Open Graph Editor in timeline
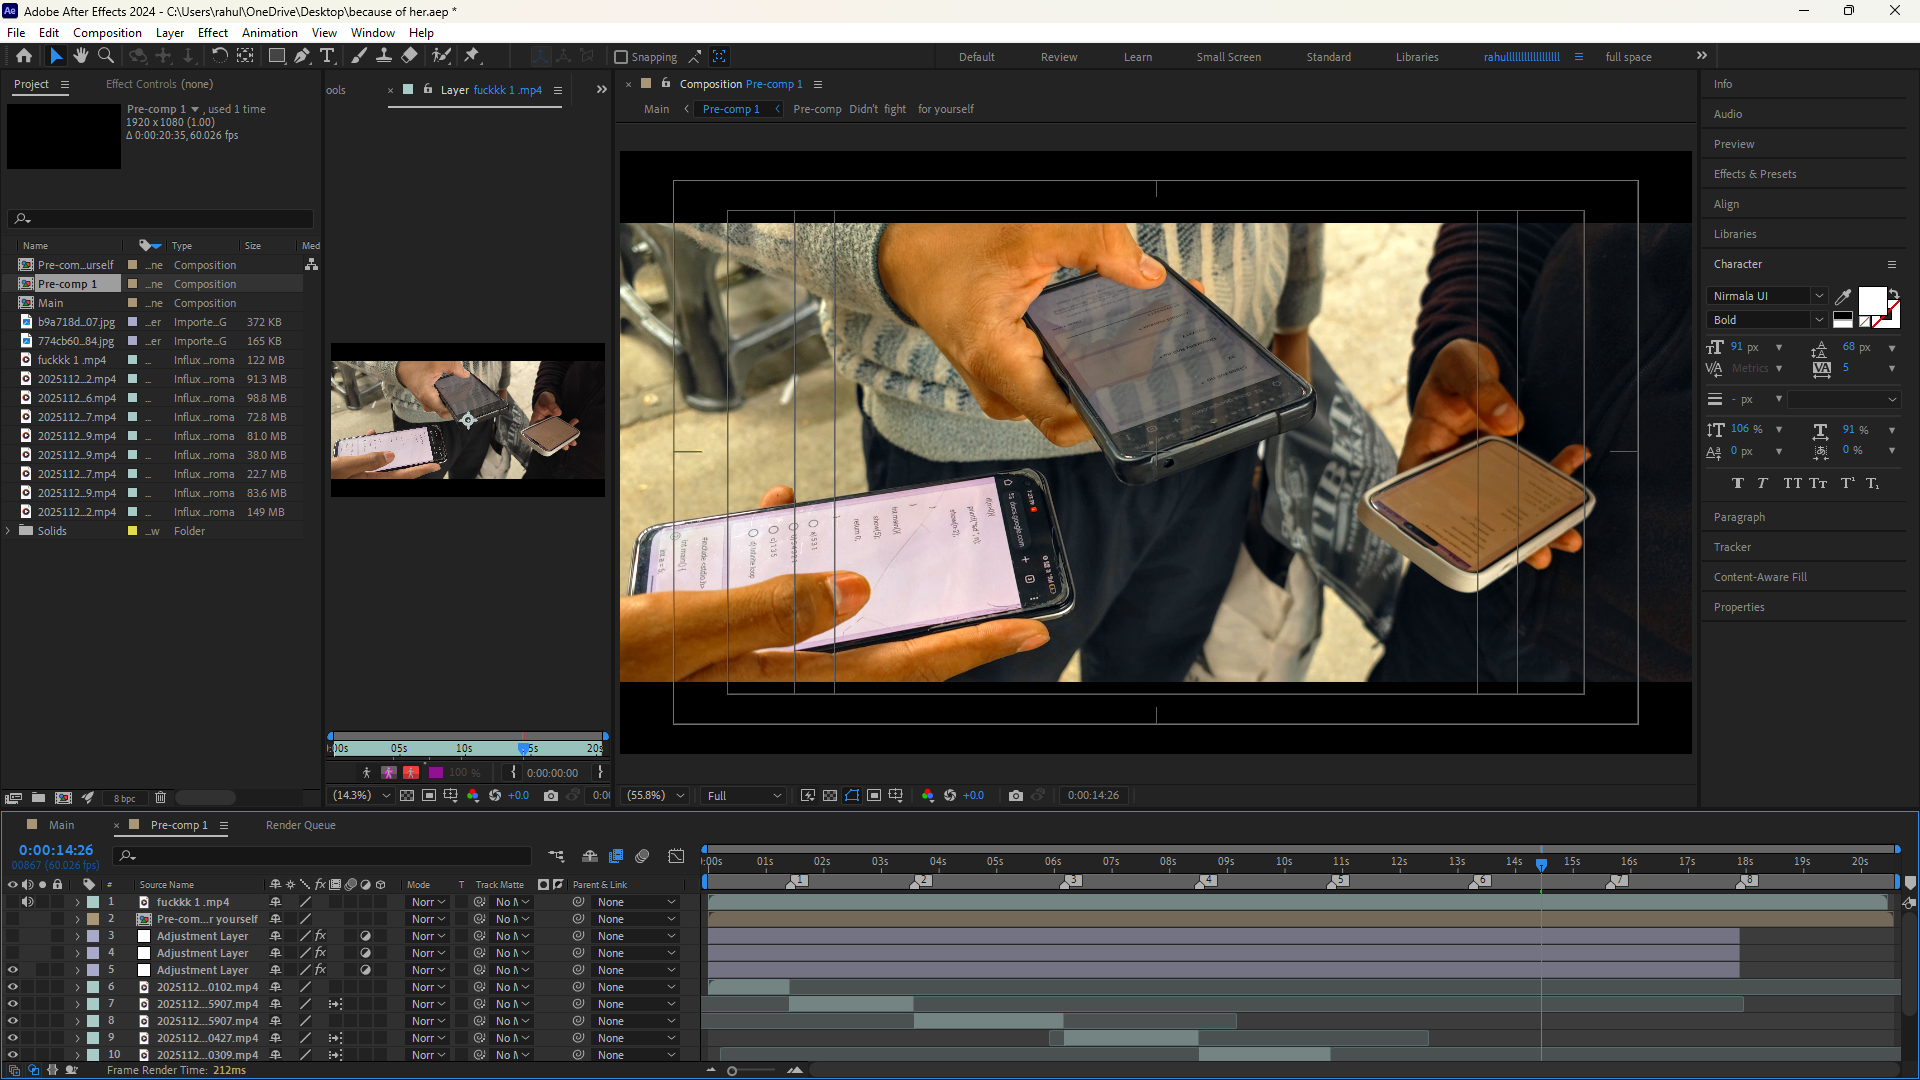This screenshot has height=1080, width=1920. [677, 856]
